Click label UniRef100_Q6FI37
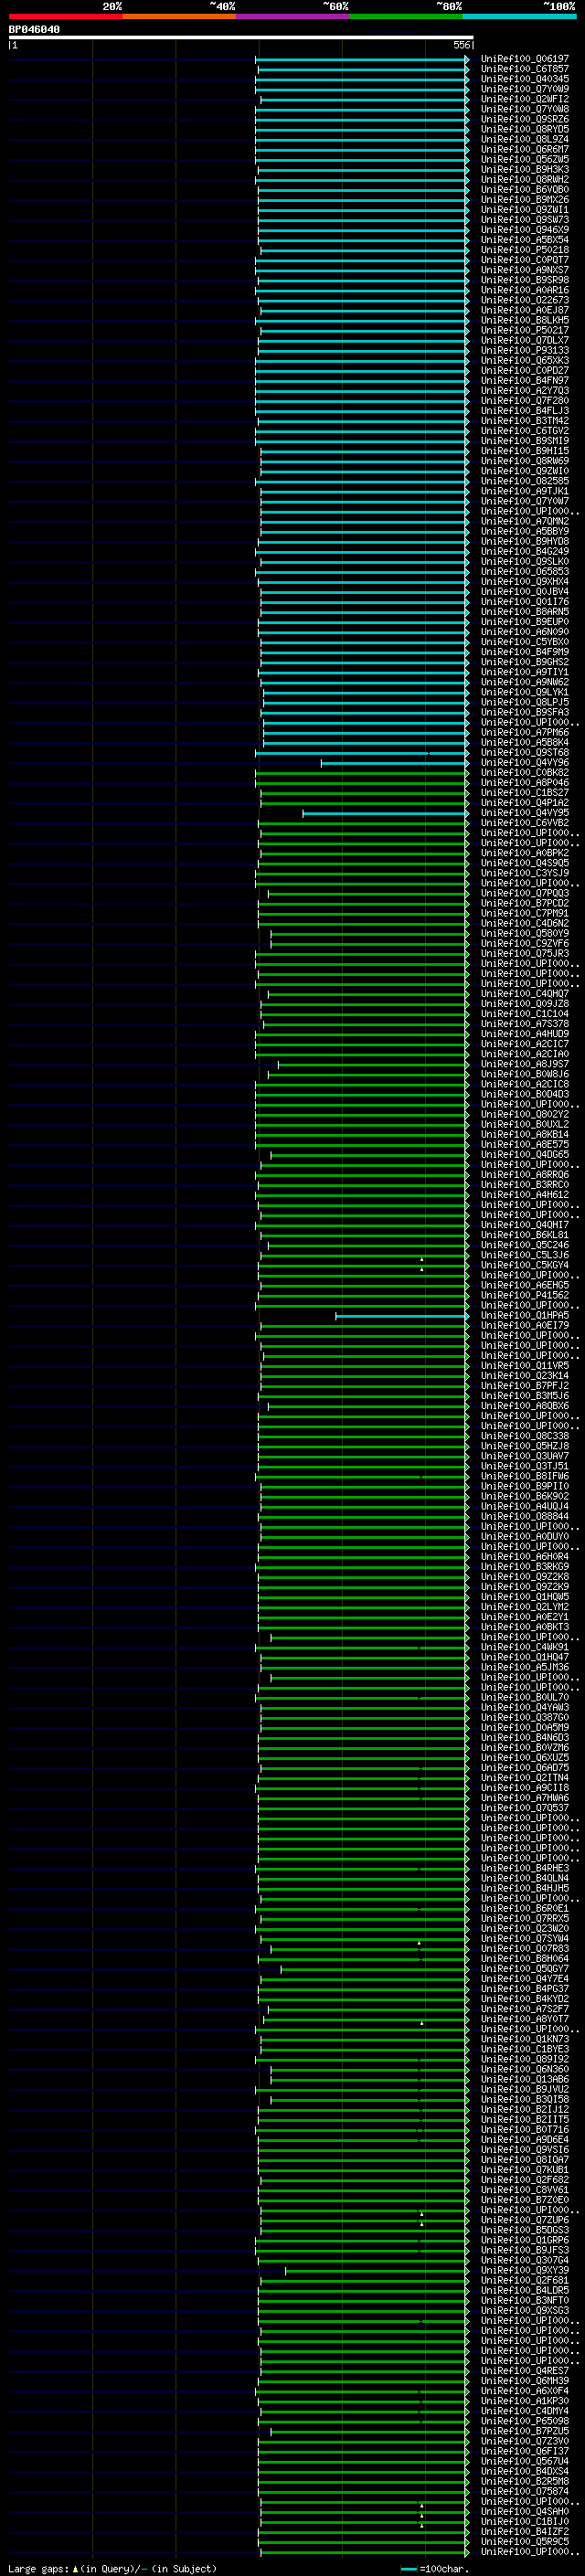This screenshot has height=2576, width=585. click(x=525, y=2452)
